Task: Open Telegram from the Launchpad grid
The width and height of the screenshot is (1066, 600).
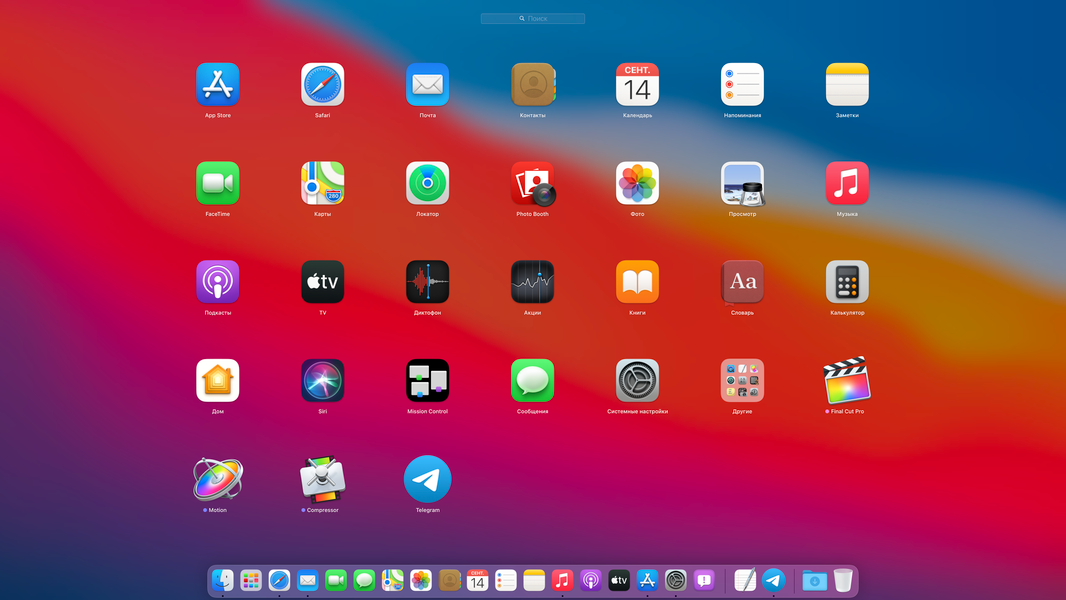Action: 428,478
